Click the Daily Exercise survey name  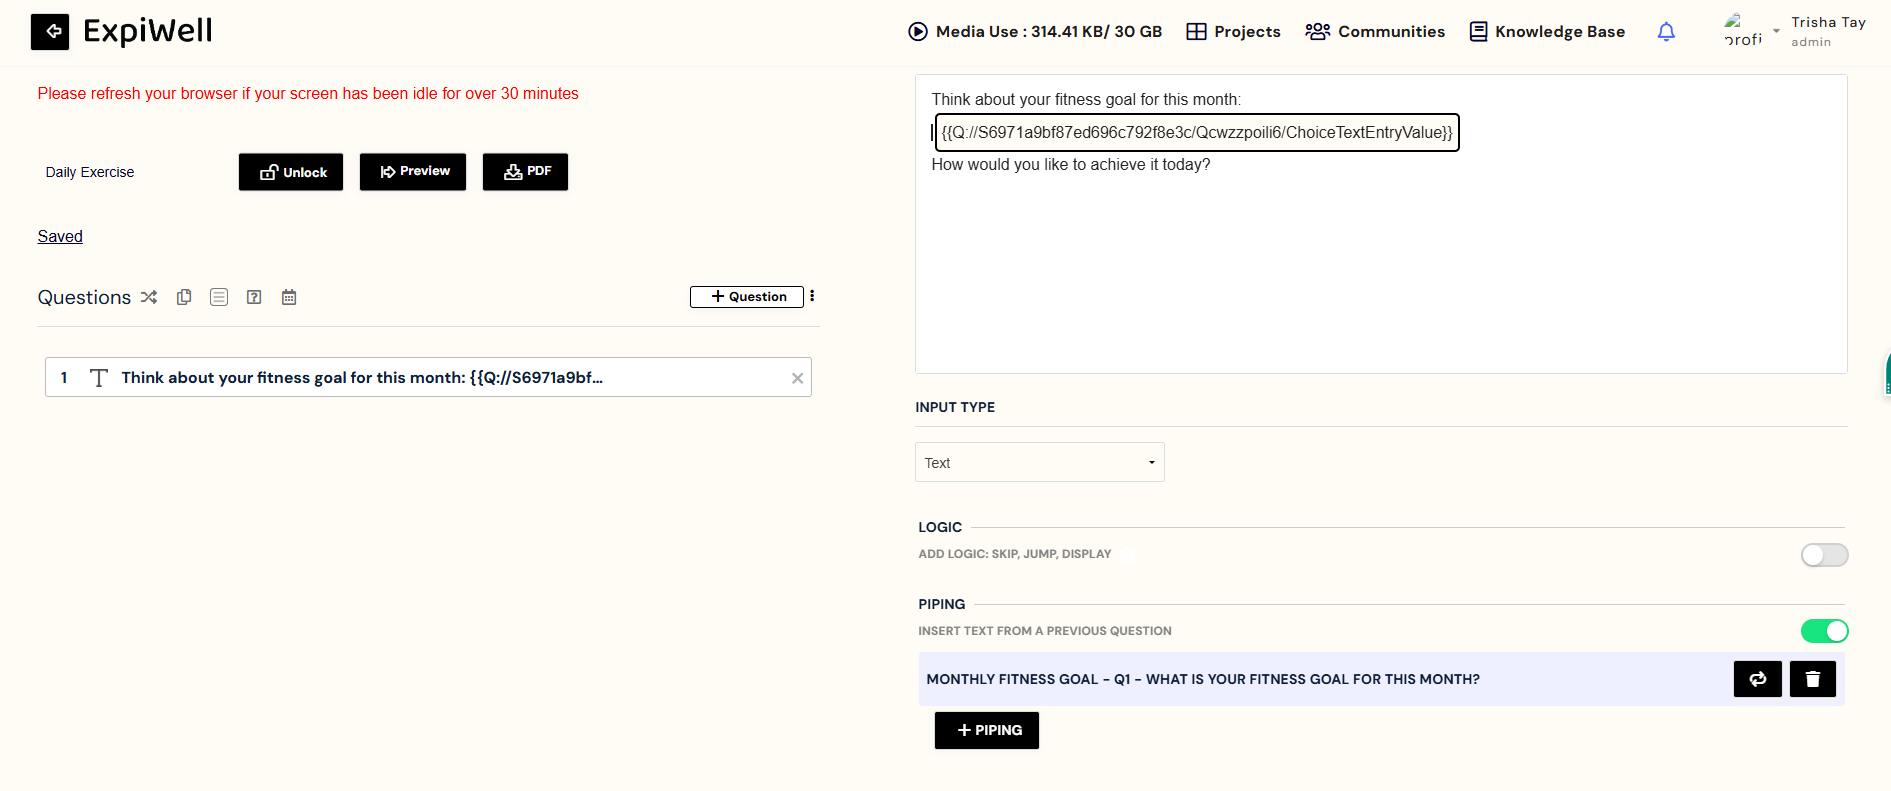tap(90, 172)
